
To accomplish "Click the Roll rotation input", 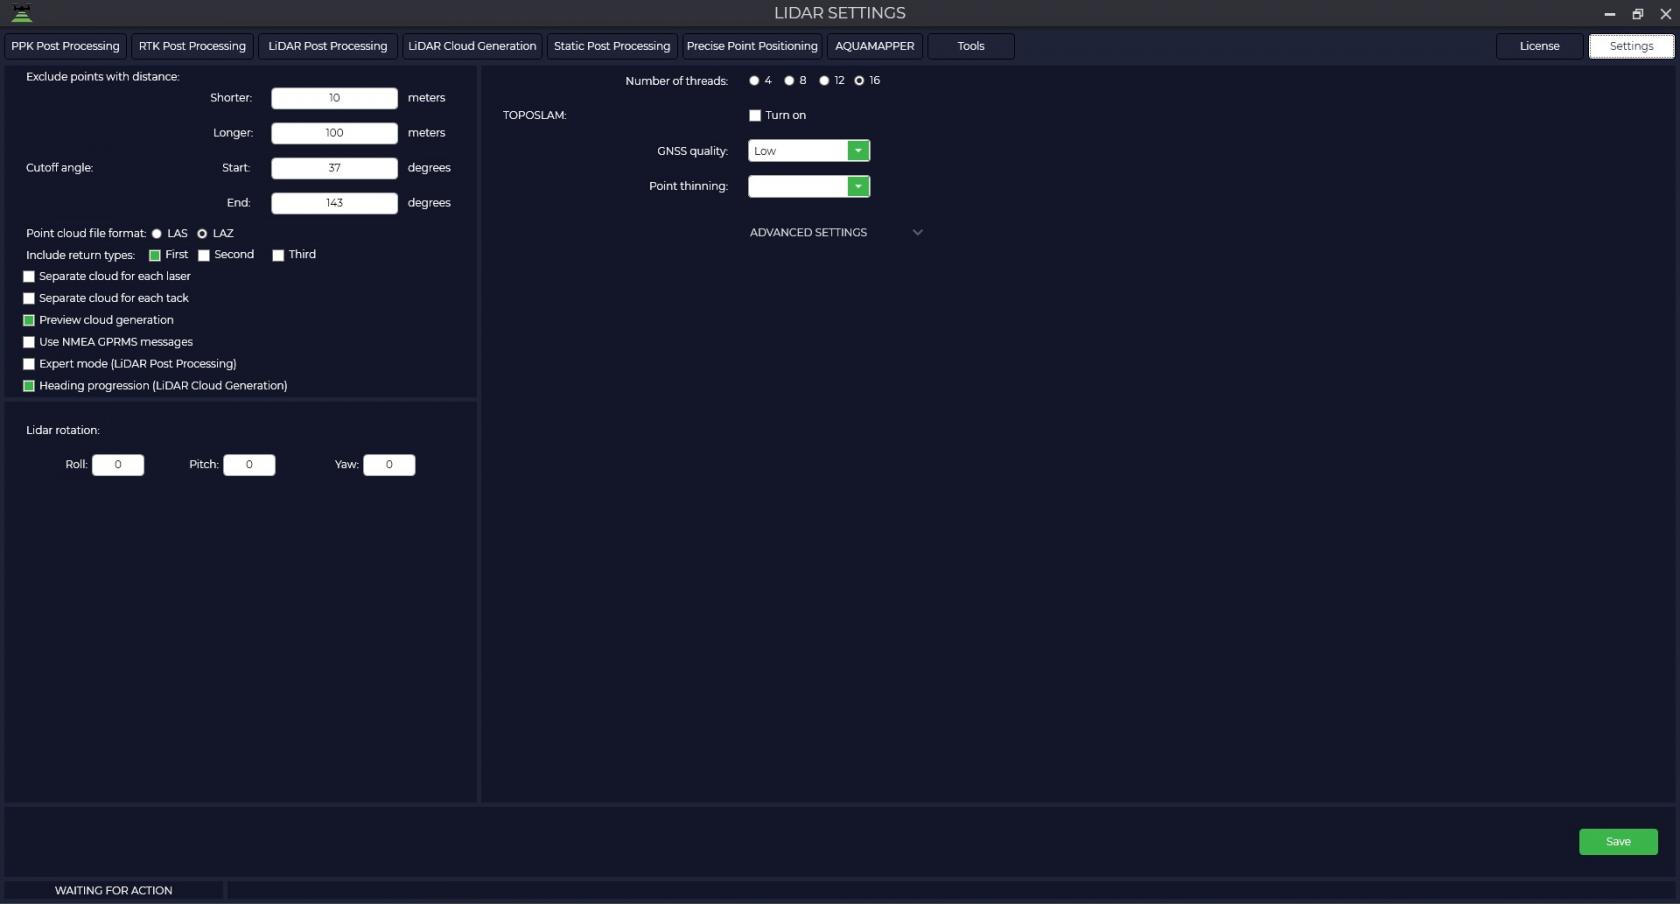I will tap(118, 465).
